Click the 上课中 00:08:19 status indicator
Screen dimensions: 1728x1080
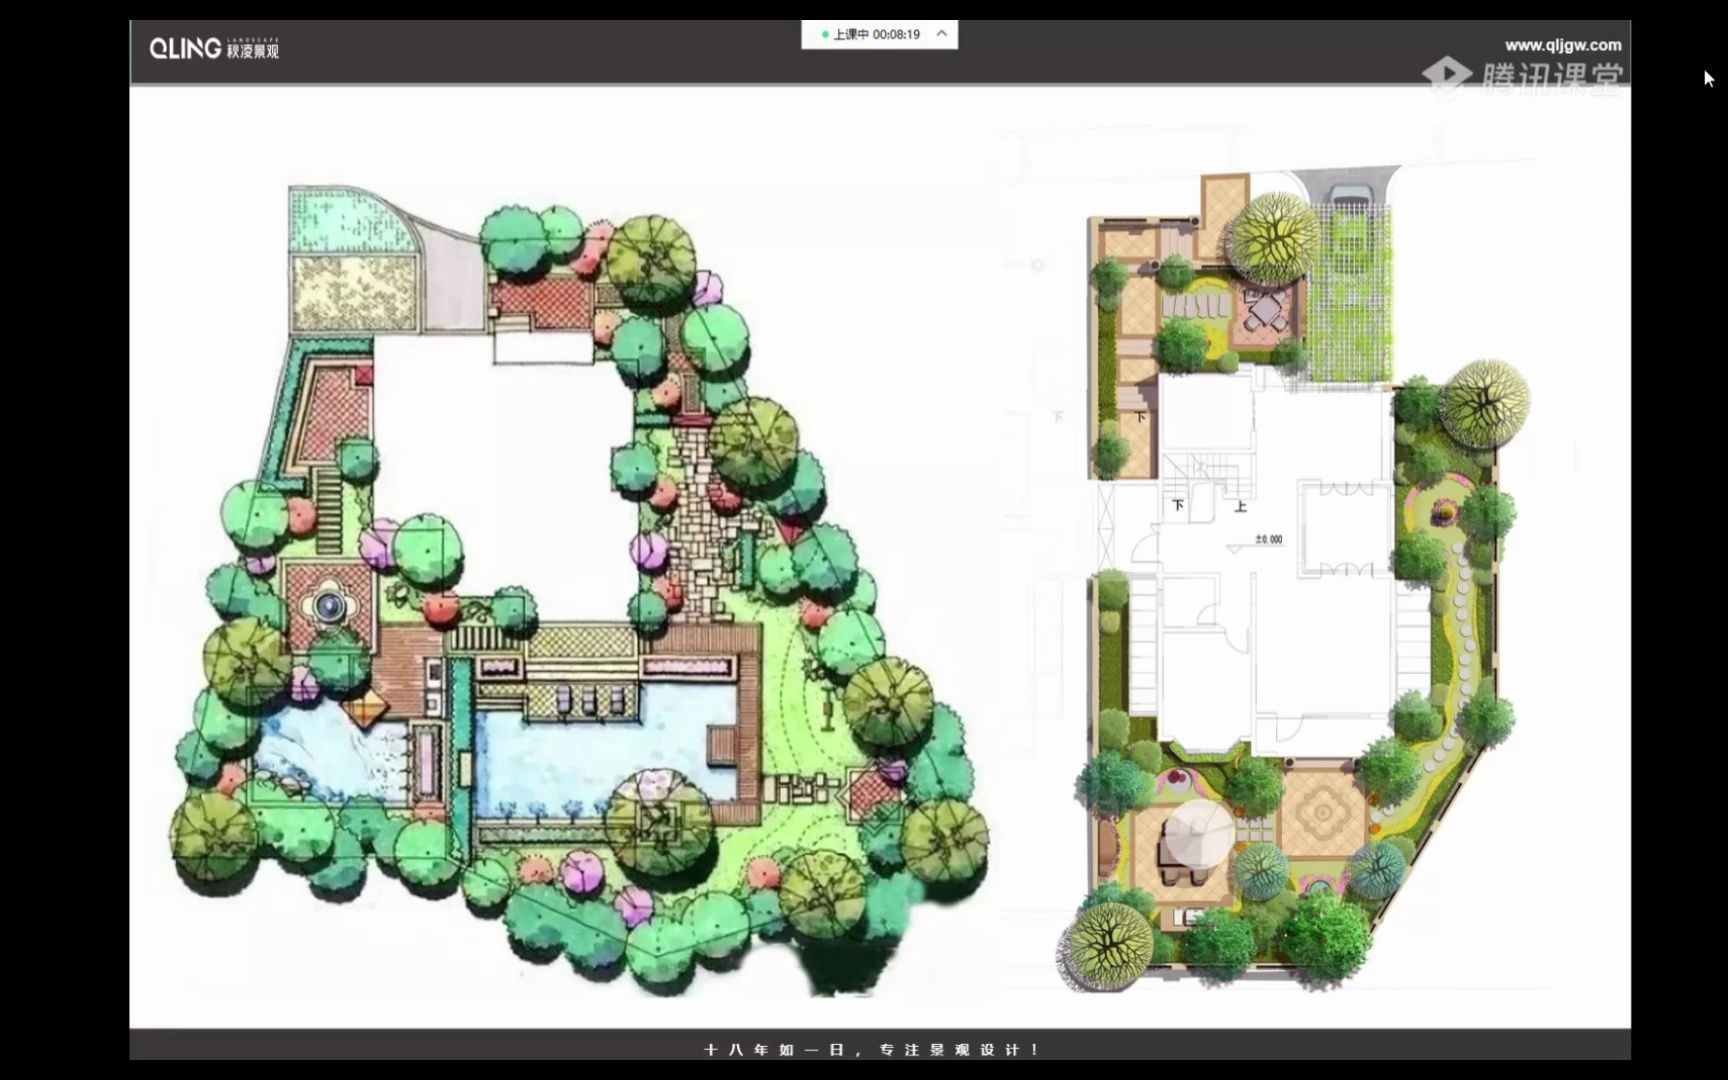click(871, 34)
